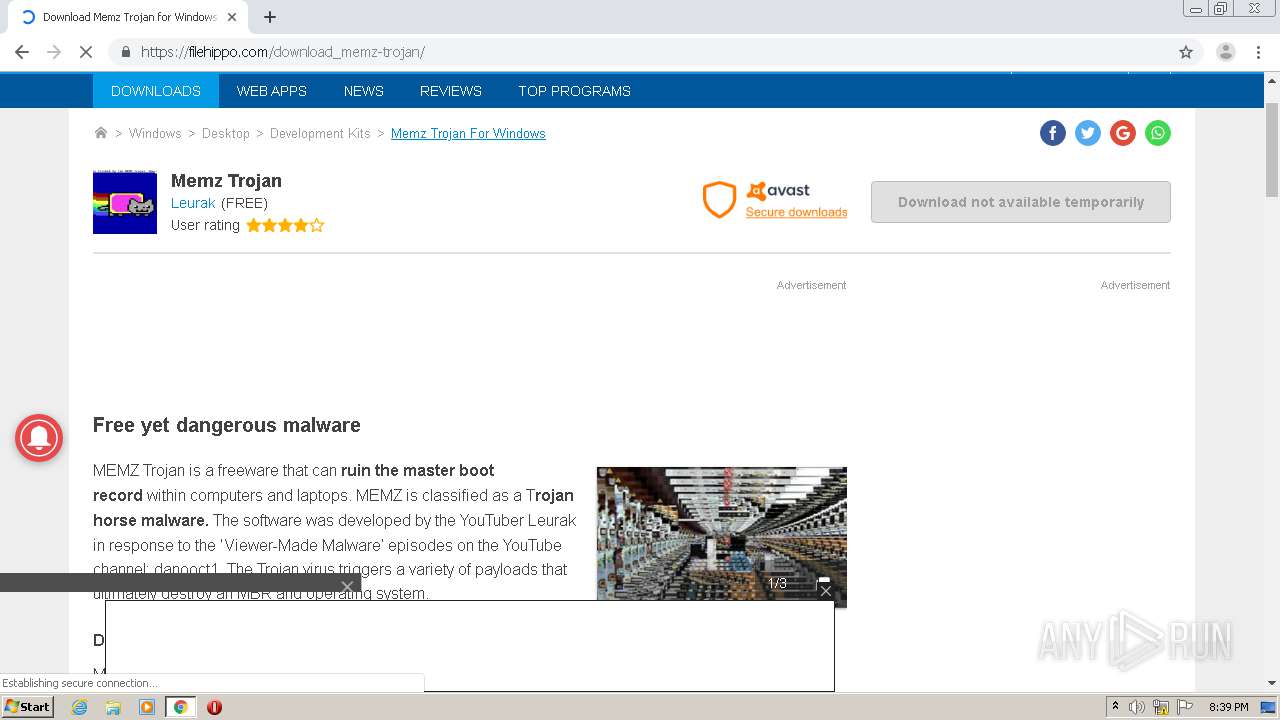Open the Leurak developer link

(x=193, y=203)
